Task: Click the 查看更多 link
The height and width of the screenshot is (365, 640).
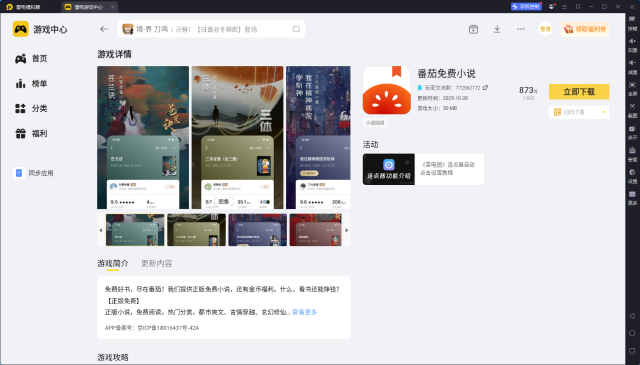Action: (304, 312)
